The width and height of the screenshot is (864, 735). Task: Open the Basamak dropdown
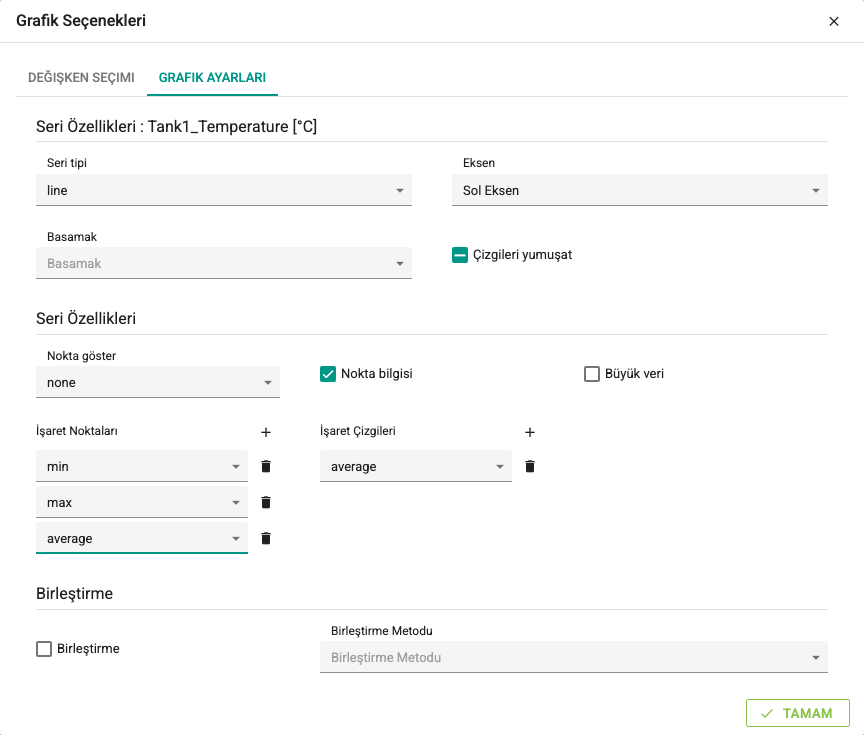click(224, 263)
